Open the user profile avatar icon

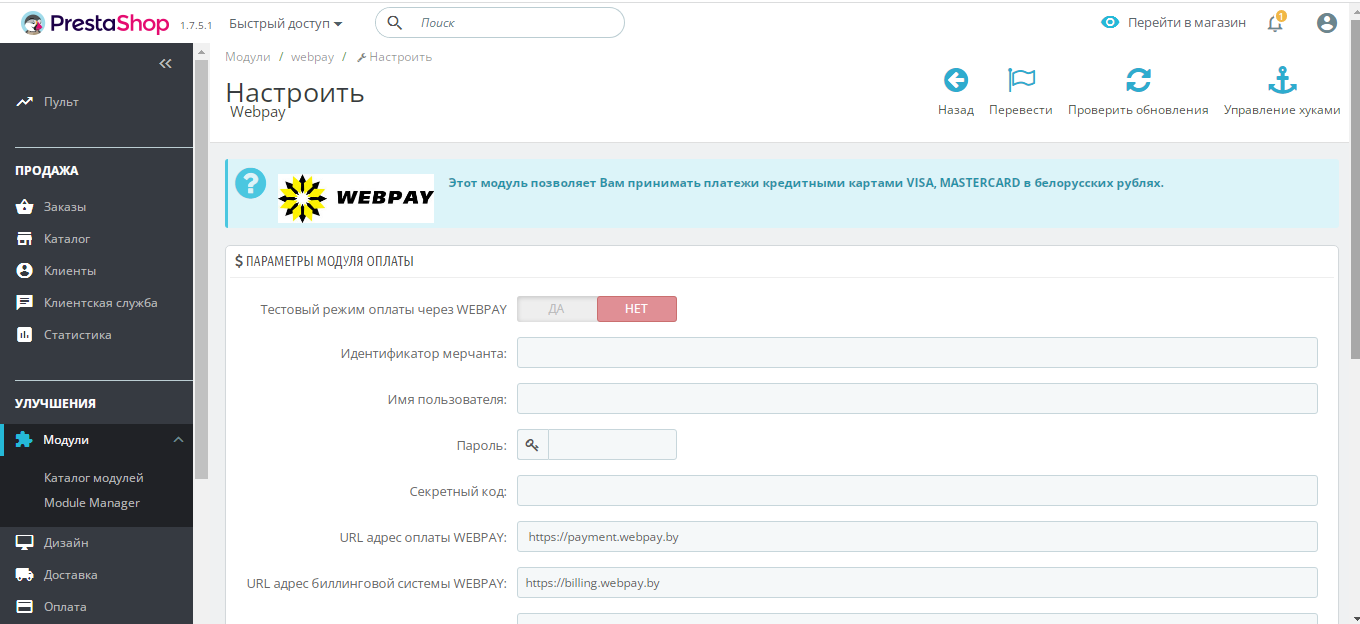pyautogui.click(x=1327, y=23)
